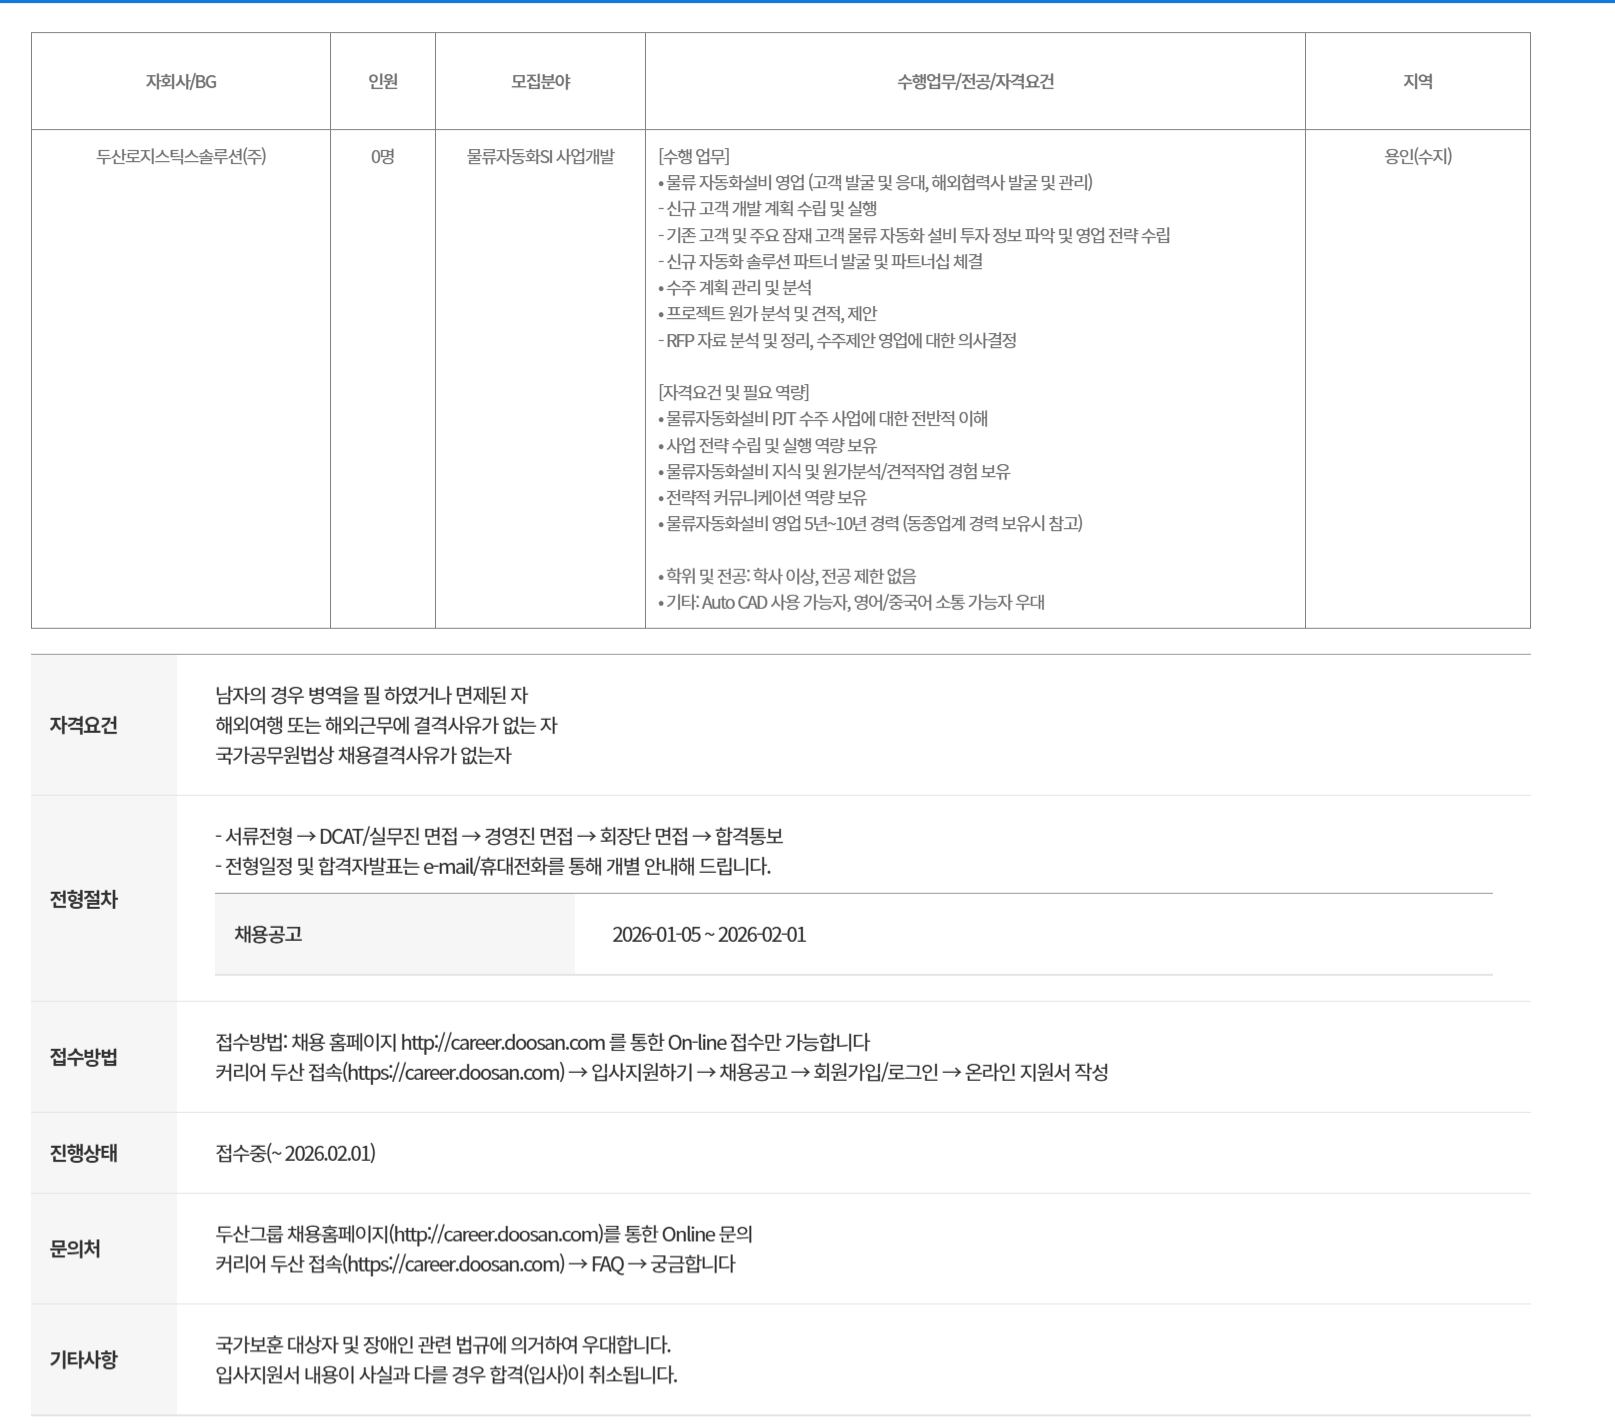Screen dimensions: 1615x1427
Task: Click the 두산로지스틱스솔루션(주) company cell
Action: 181,157
